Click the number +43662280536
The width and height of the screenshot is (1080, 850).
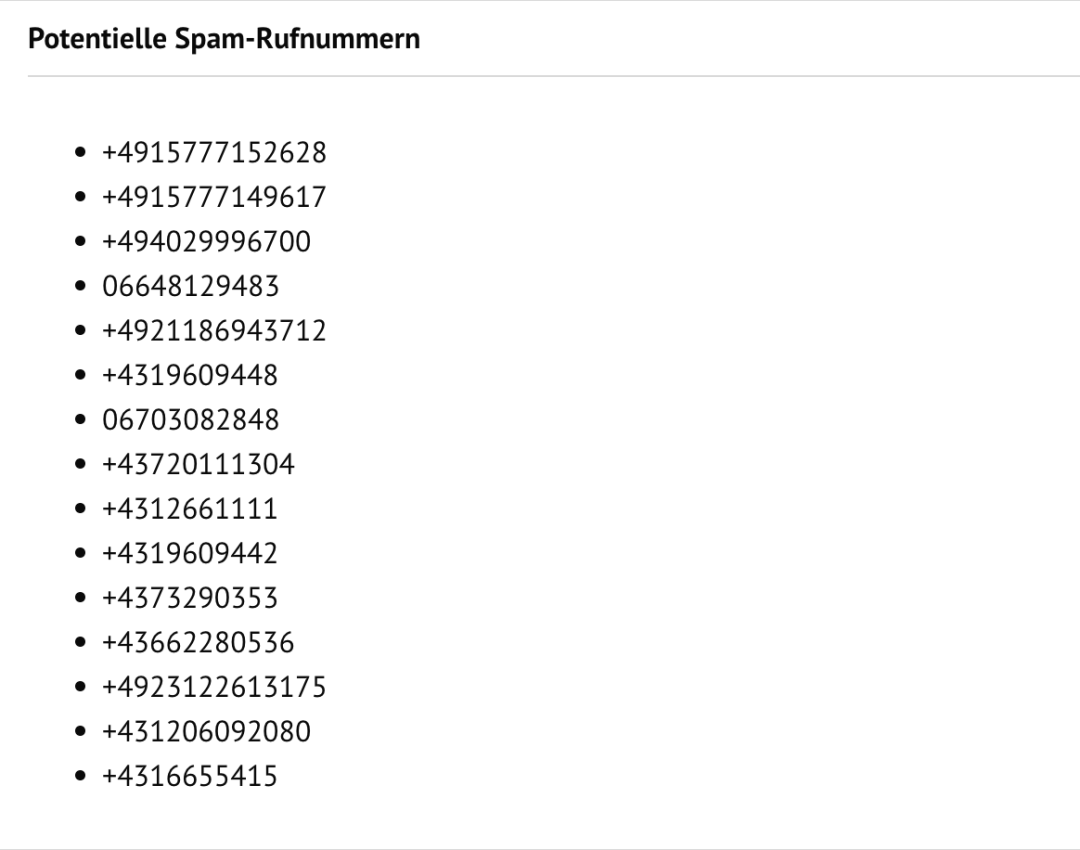[x=198, y=642]
